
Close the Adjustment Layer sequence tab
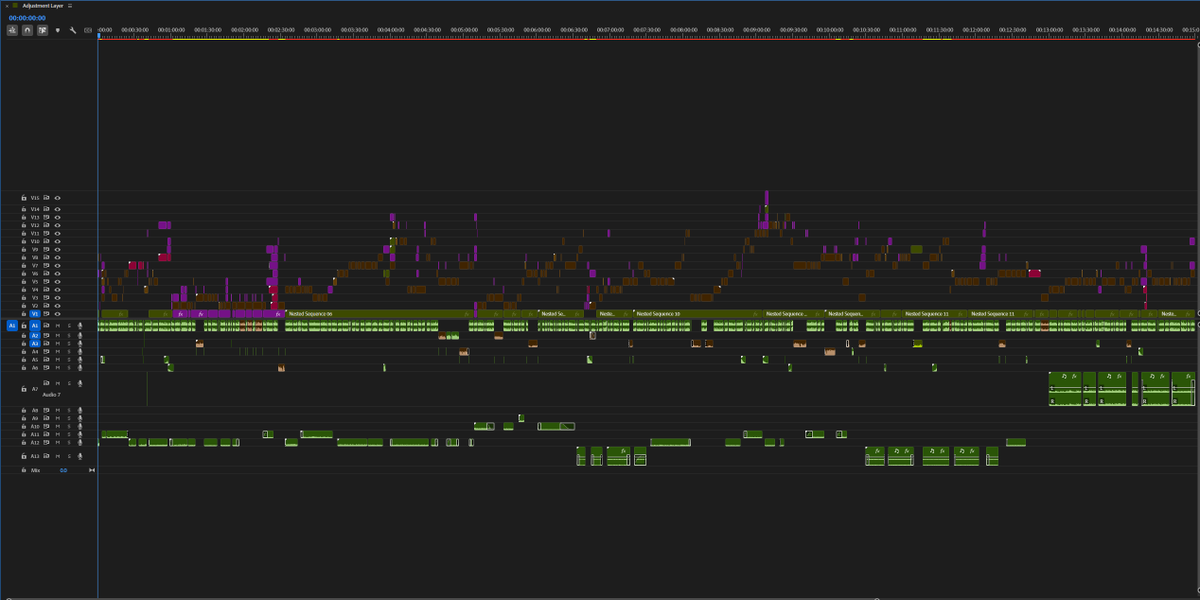point(7,6)
